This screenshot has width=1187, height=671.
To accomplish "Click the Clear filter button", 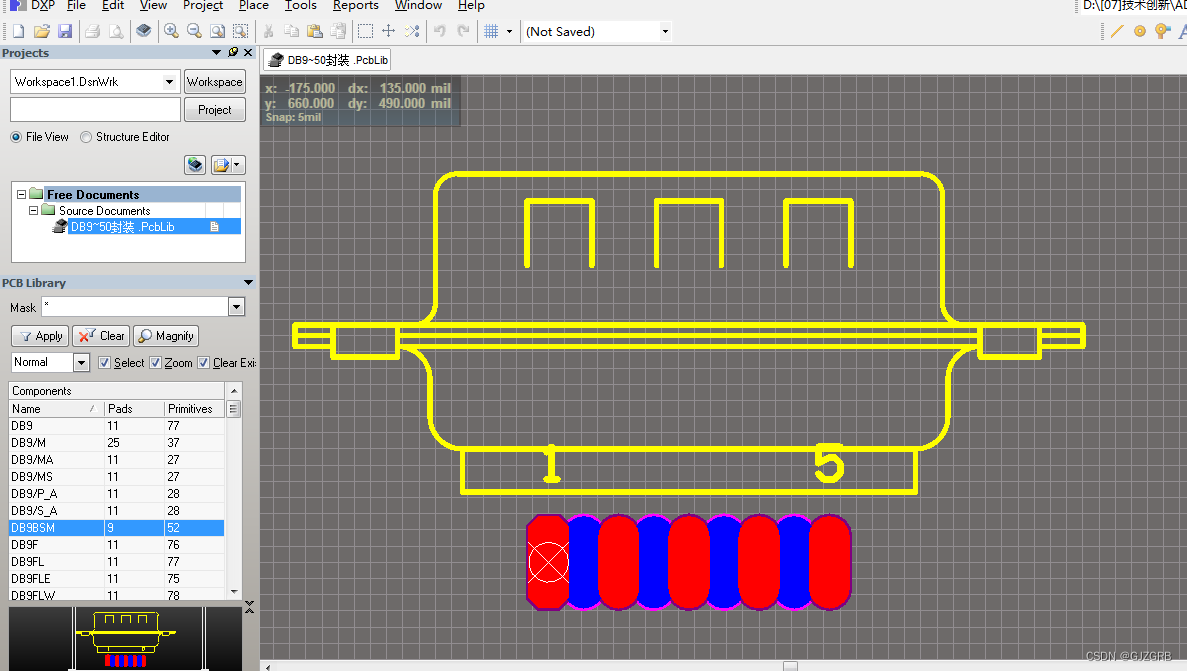I will (x=101, y=336).
